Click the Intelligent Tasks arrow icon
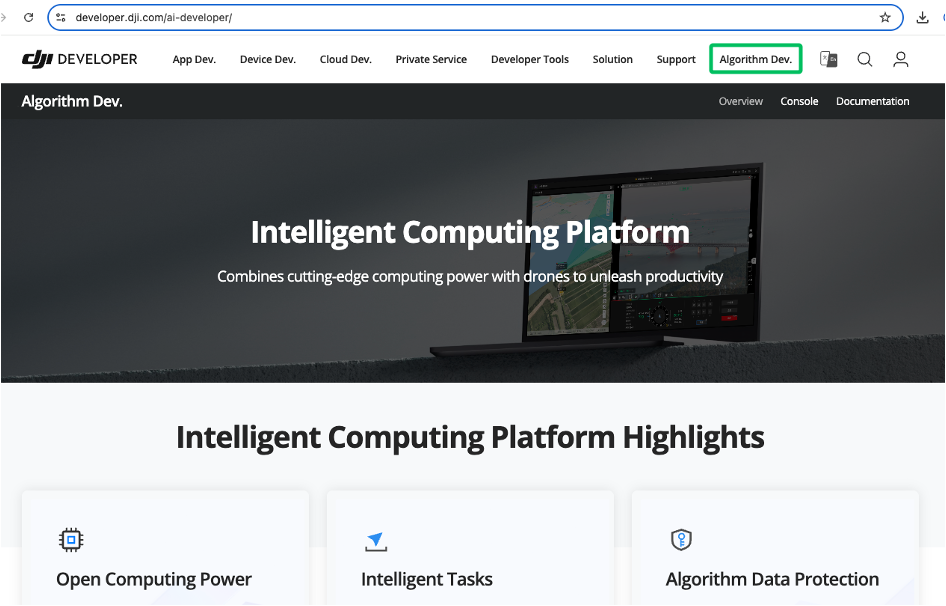 point(376,541)
